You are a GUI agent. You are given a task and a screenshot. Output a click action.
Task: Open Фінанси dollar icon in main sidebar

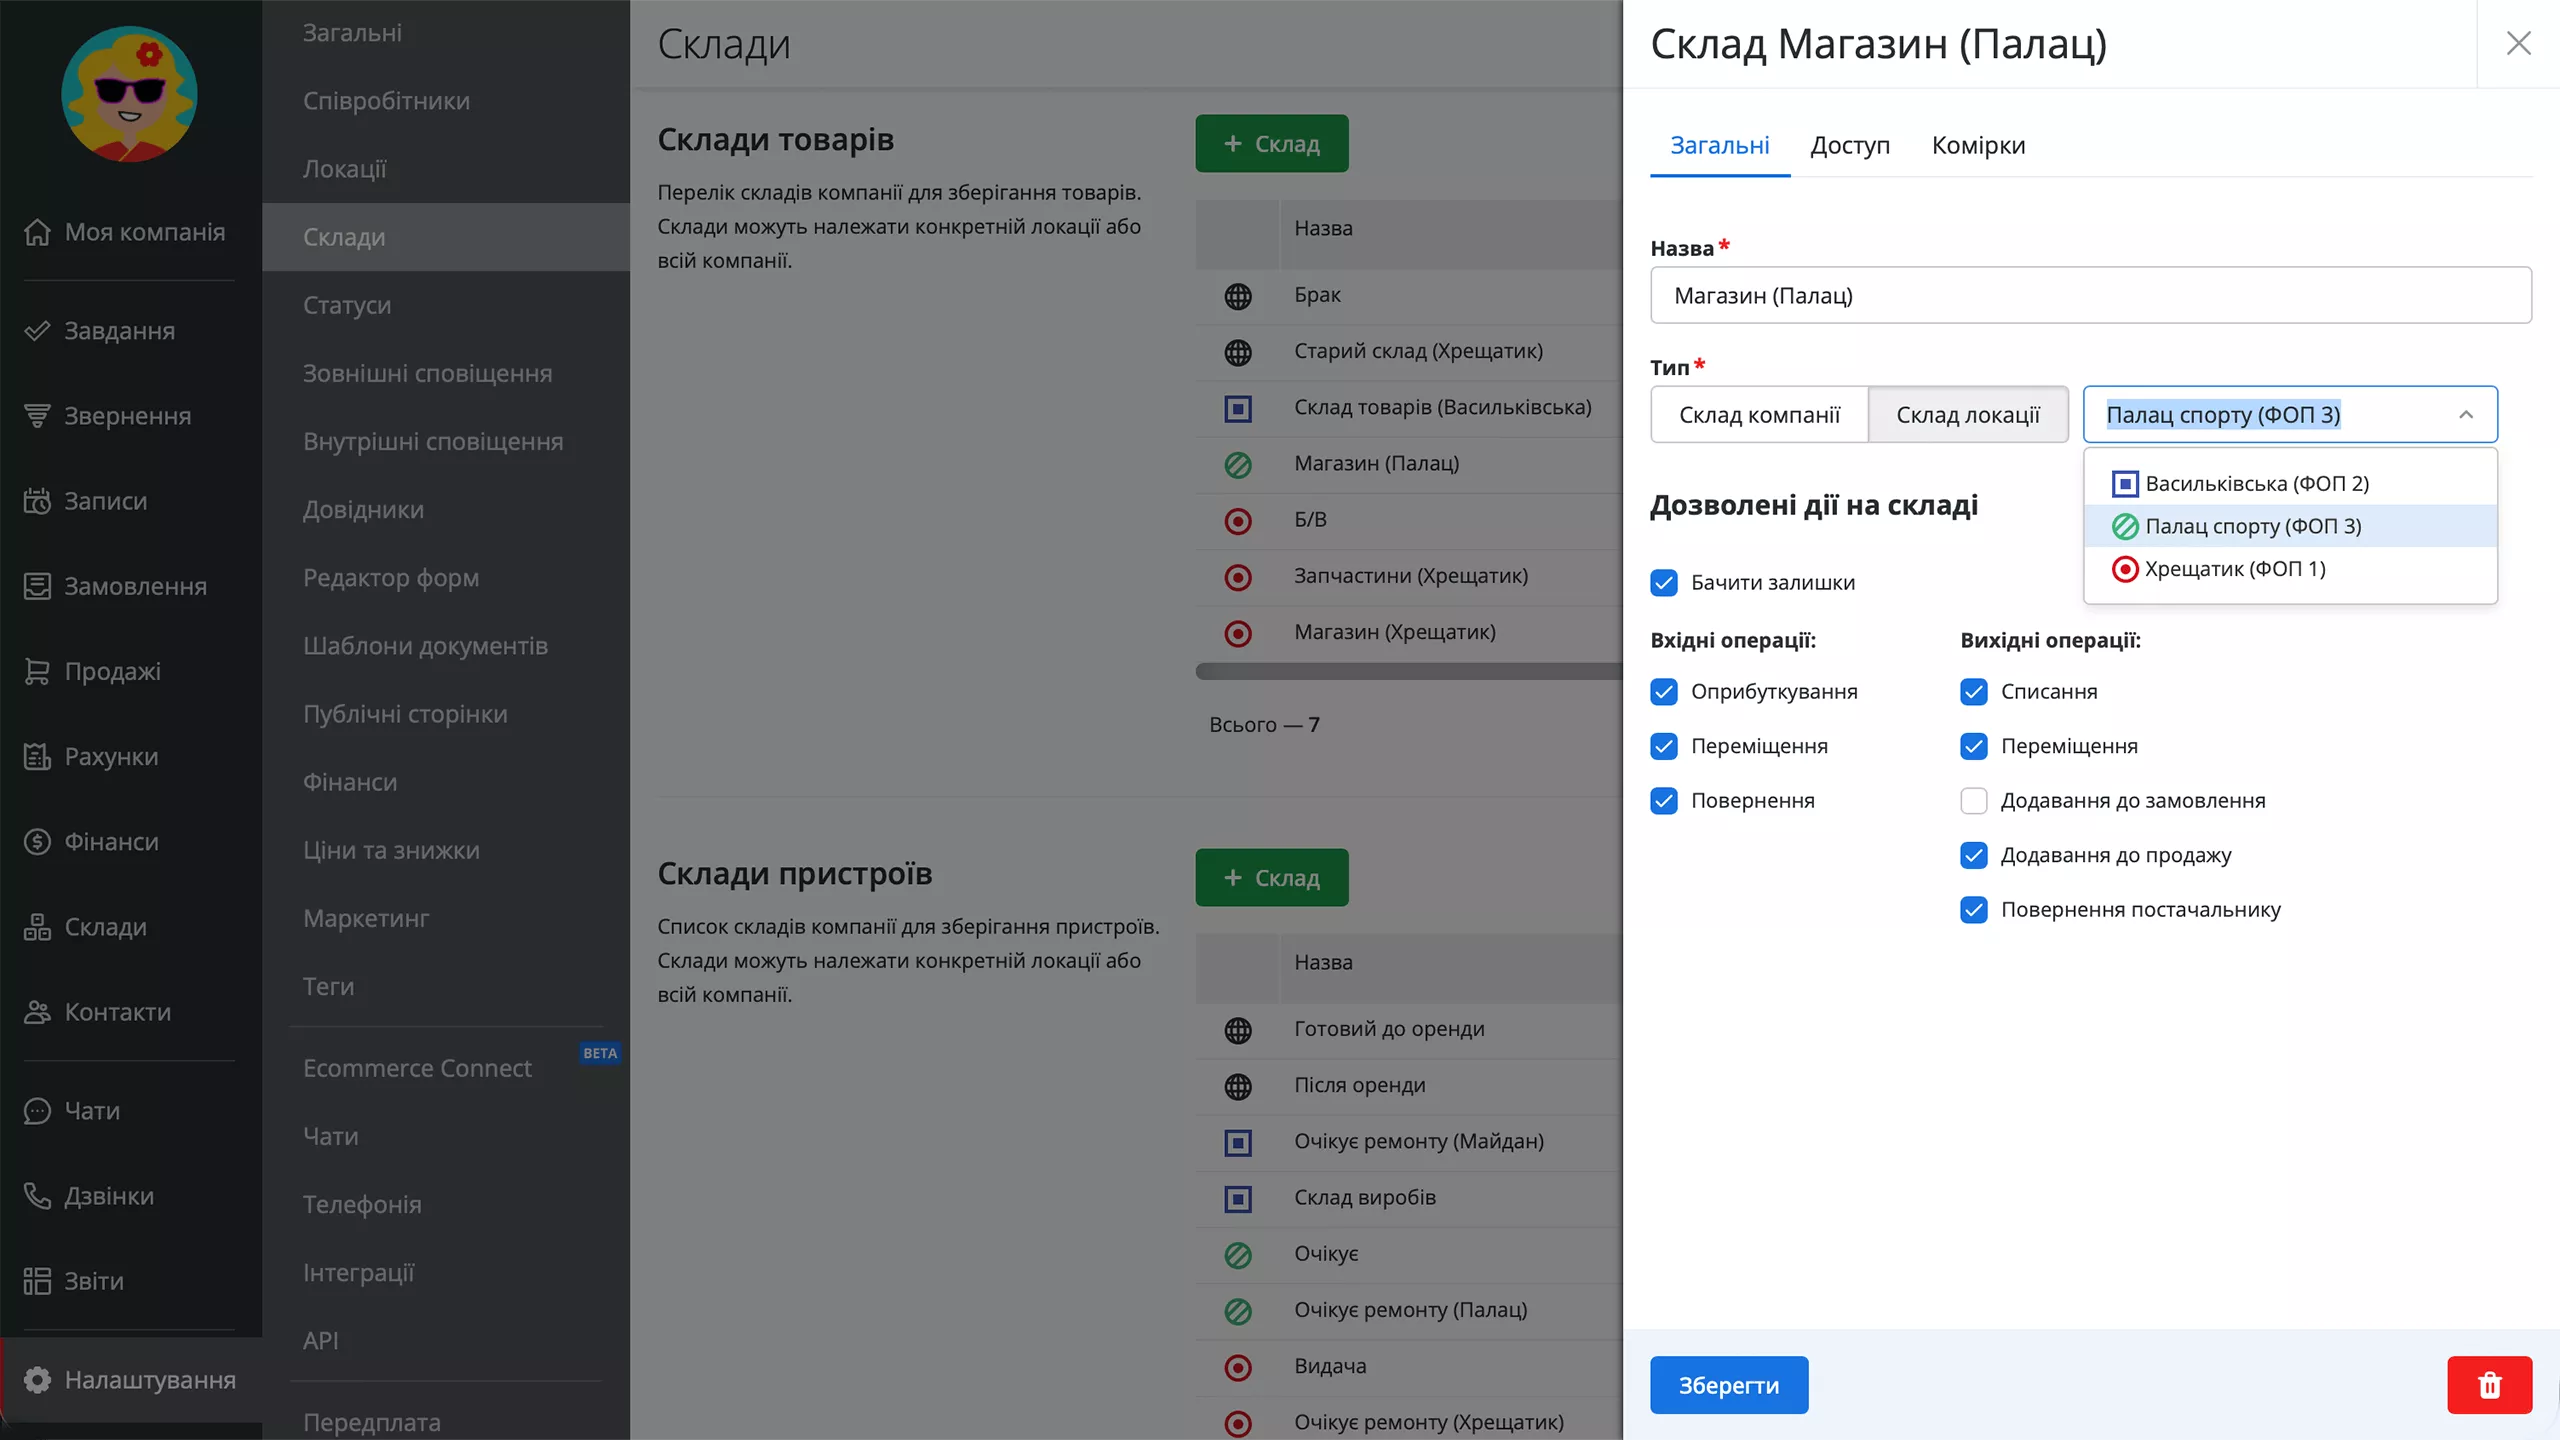[x=37, y=842]
